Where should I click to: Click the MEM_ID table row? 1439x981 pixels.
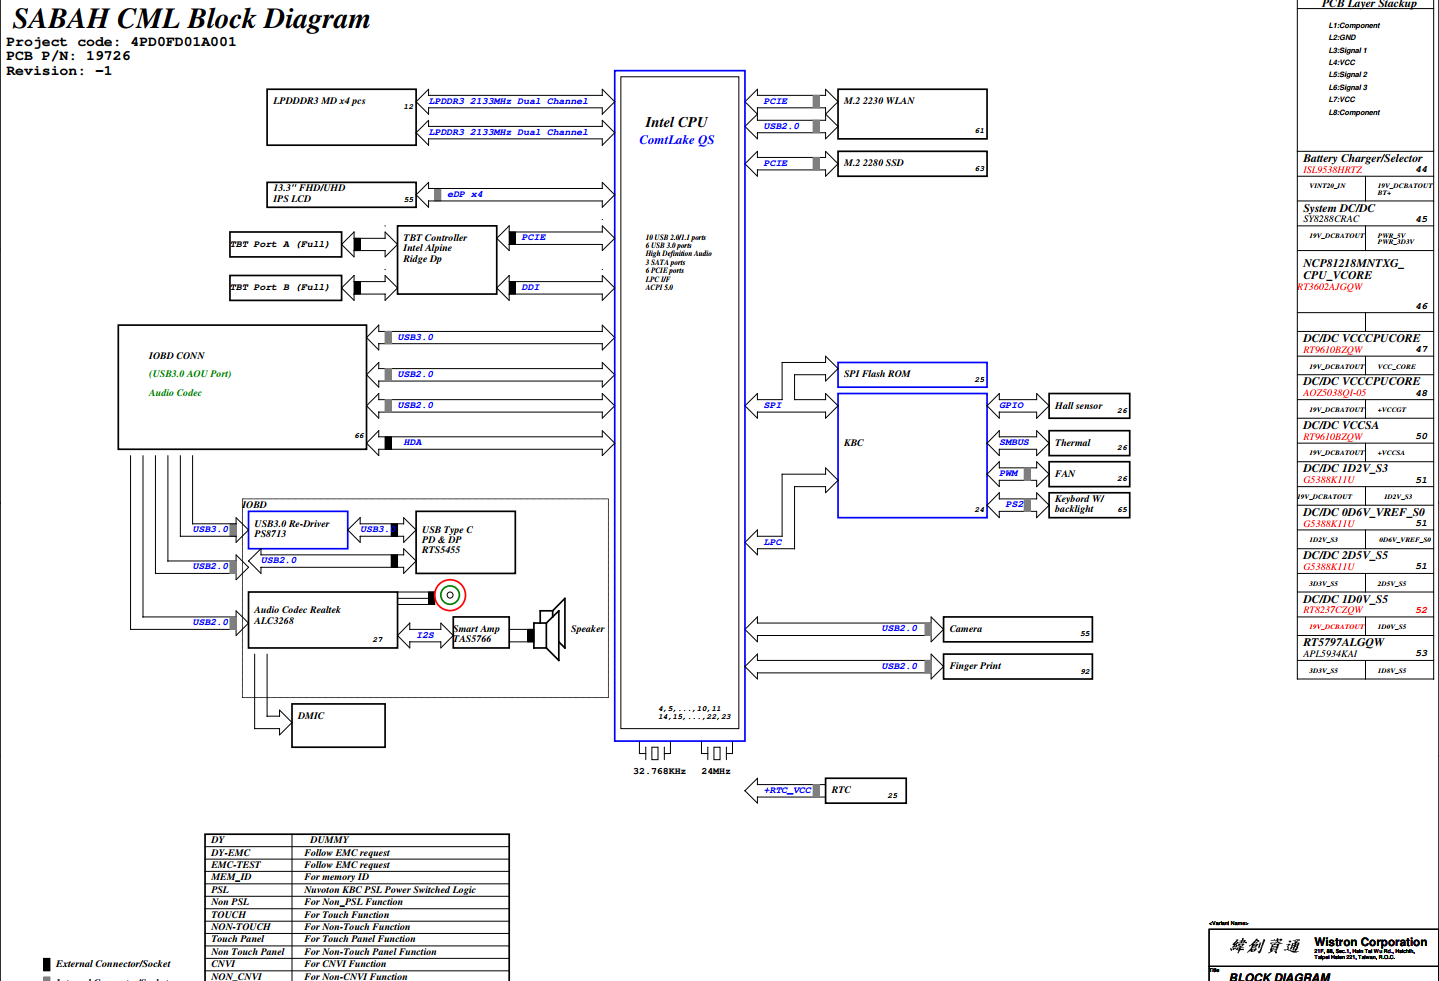pyautogui.click(x=357, y=877)
